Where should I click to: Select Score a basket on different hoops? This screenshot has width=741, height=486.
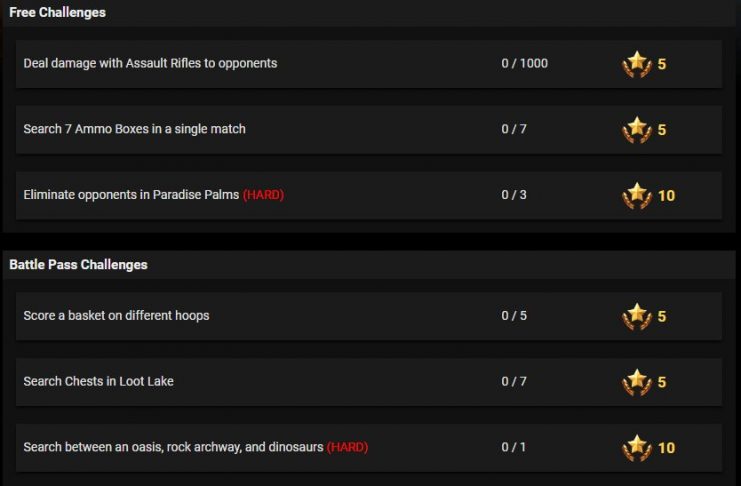click(116, 315)
